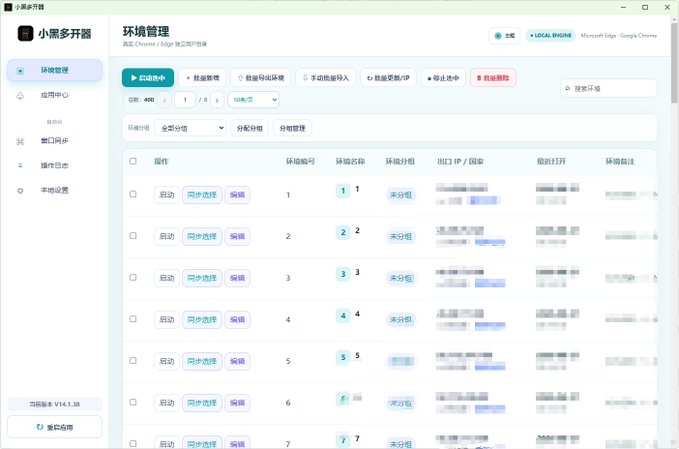Image resolution: width=679 pixels, height=449 pixels.
Task: Click 编辑 for environment 2
Action: [x=237, y=236]
